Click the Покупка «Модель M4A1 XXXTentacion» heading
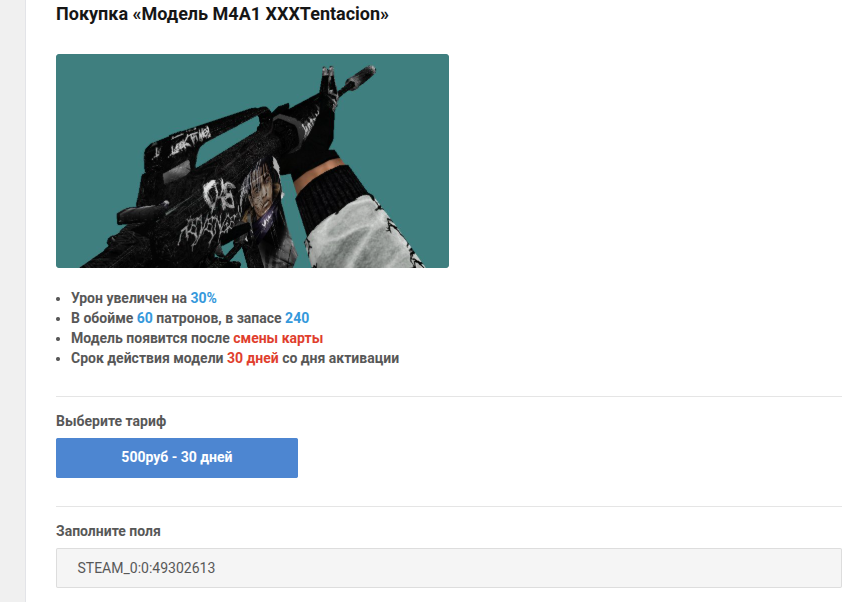 (x=222, y=14)
